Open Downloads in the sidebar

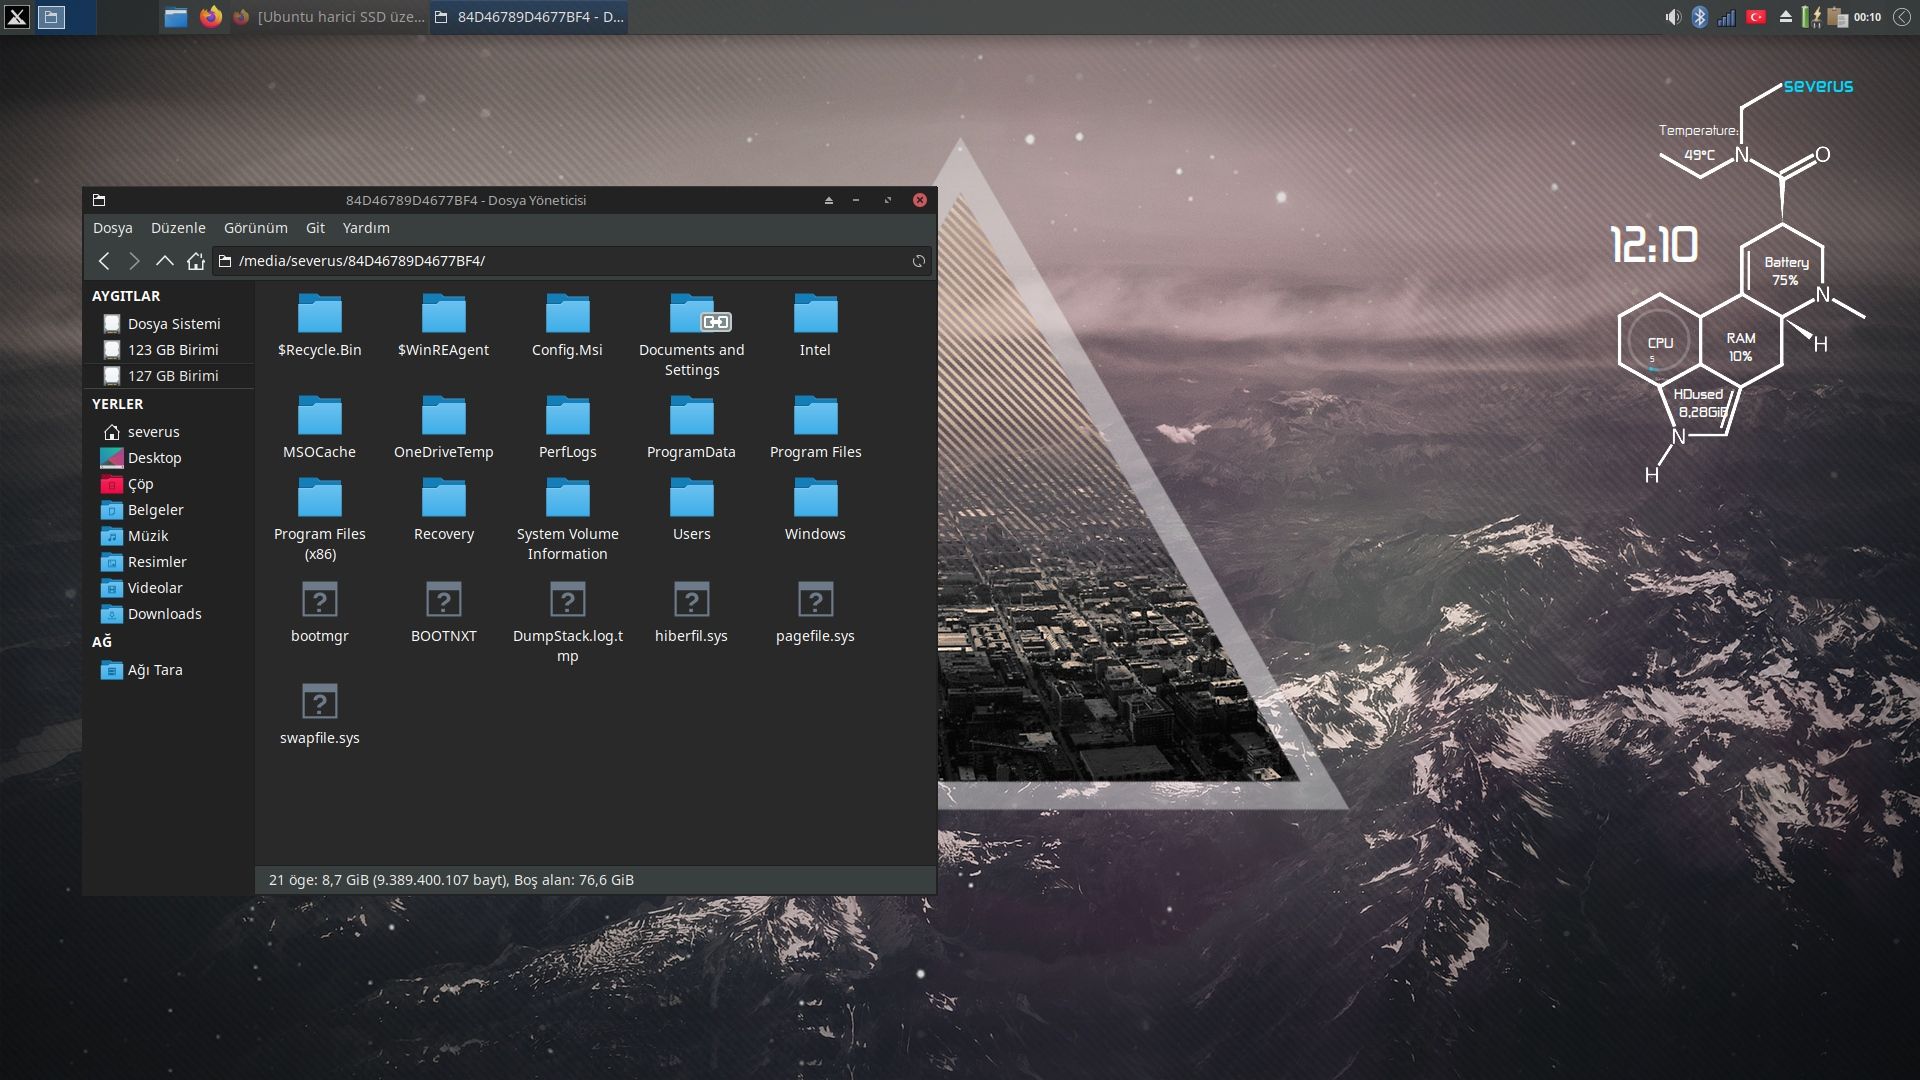coord(164,614)
